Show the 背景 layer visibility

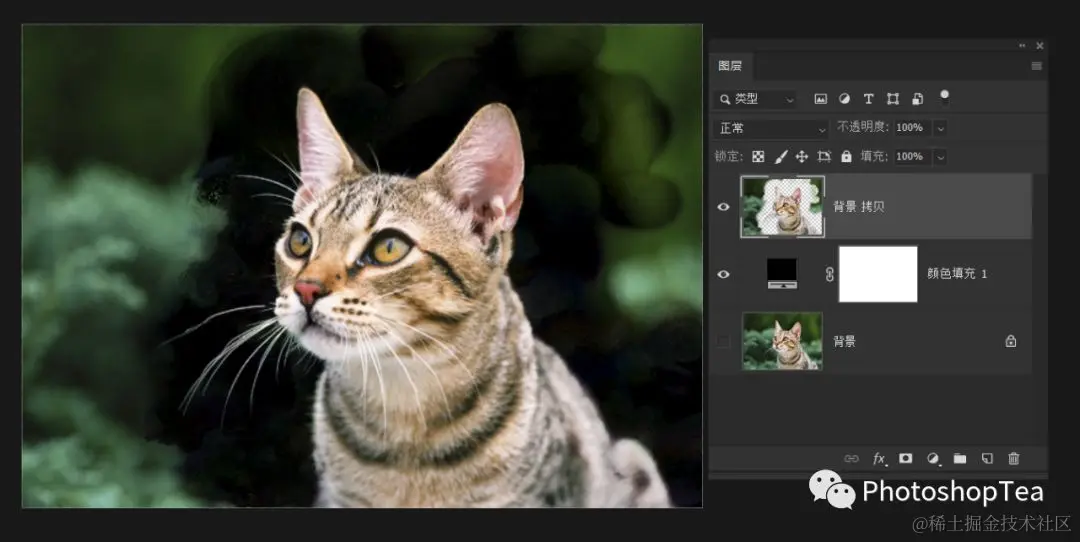click(723, 342)
